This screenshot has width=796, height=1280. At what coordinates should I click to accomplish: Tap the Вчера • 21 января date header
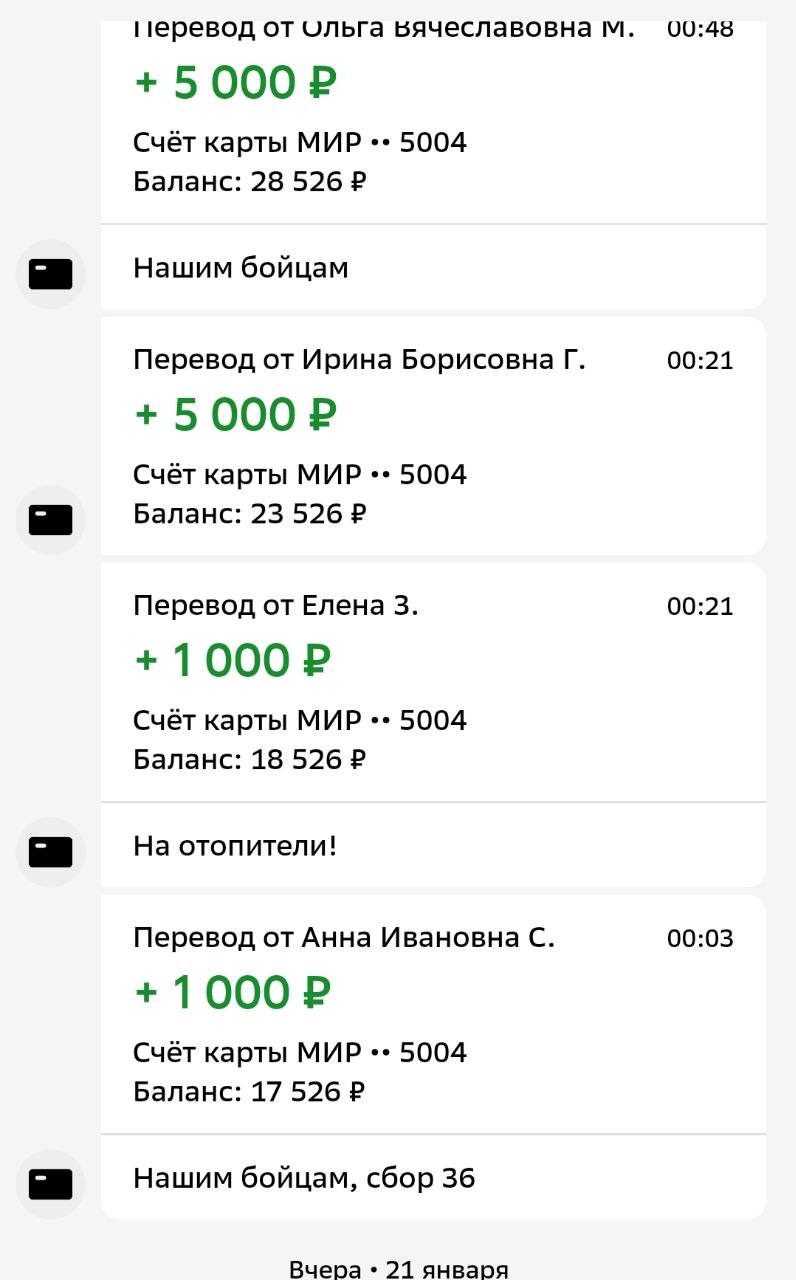point(398,1268)
